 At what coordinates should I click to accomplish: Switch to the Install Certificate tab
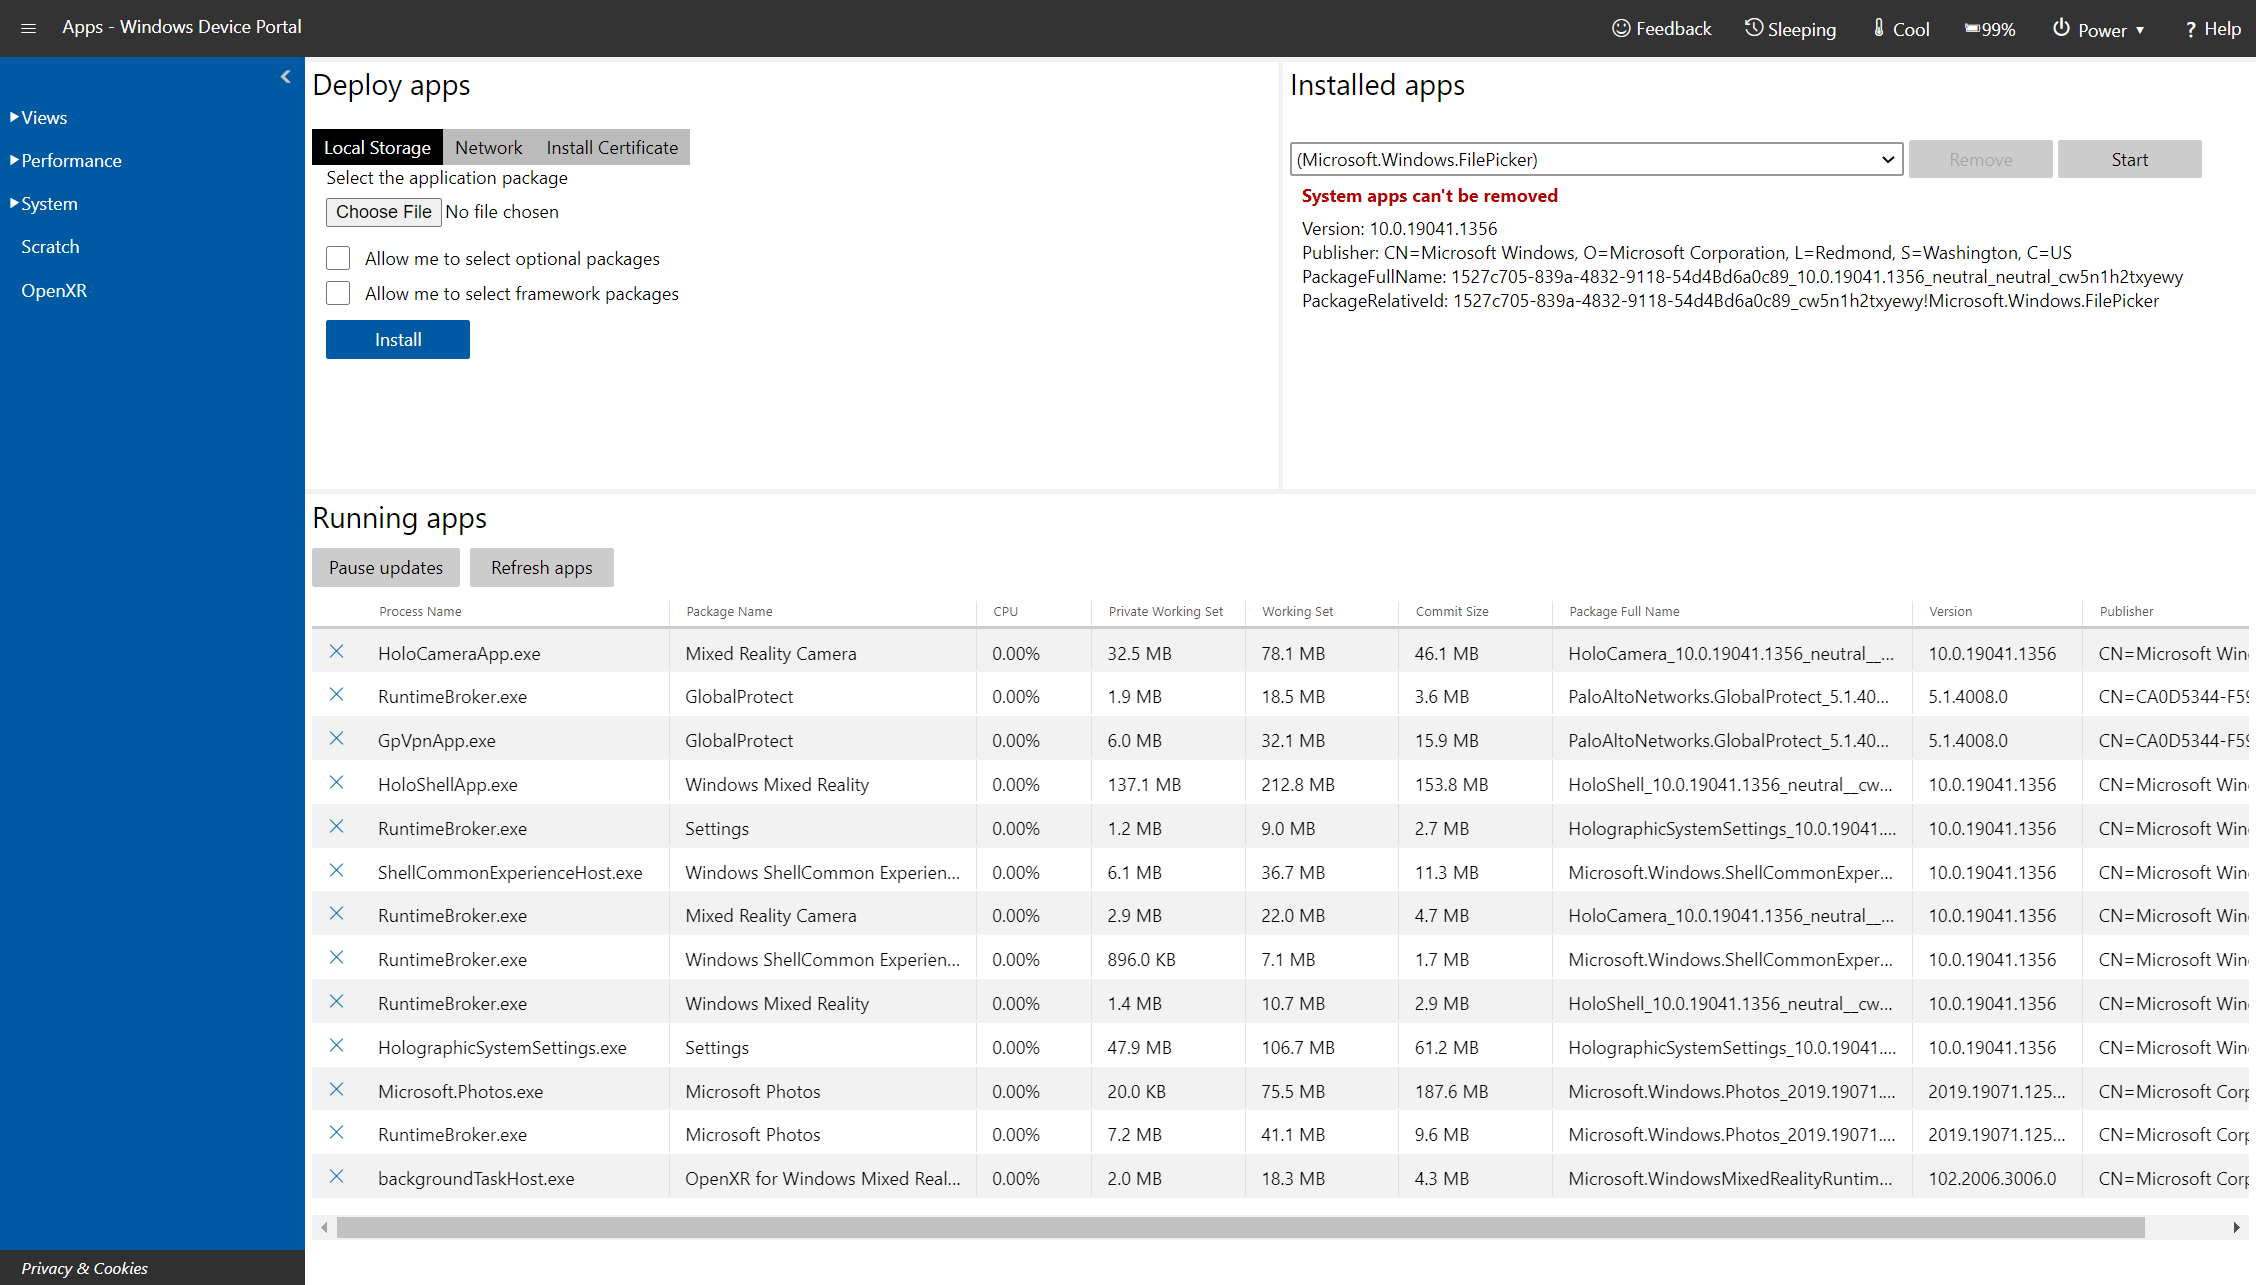point(612,146)
